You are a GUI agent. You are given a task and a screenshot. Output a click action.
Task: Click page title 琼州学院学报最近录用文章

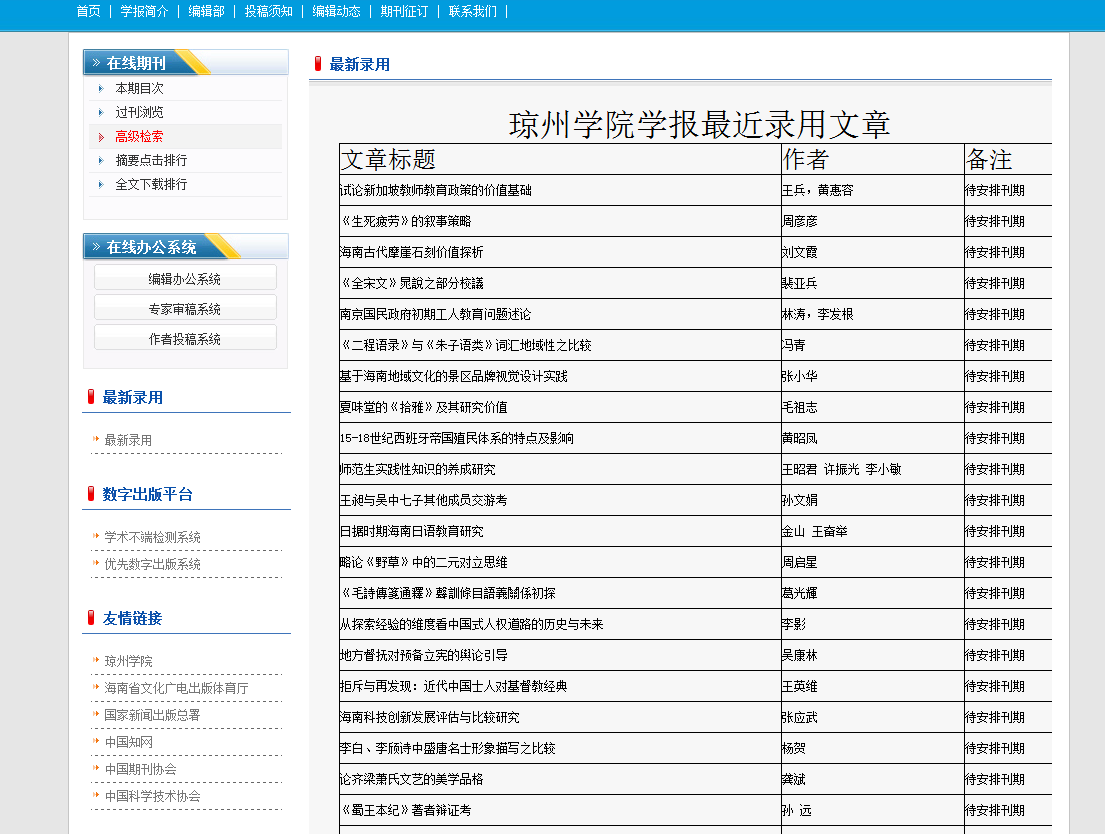click(699, 124)
